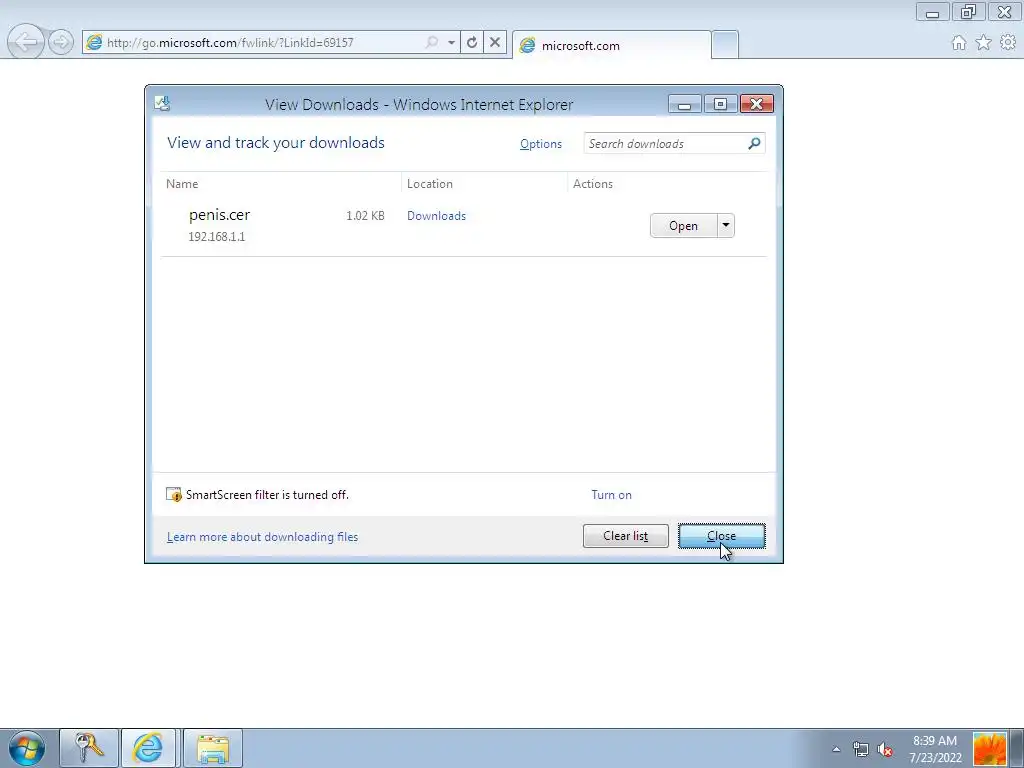Click the flower picture icon in taskbar tray

(x=989, y=749)
